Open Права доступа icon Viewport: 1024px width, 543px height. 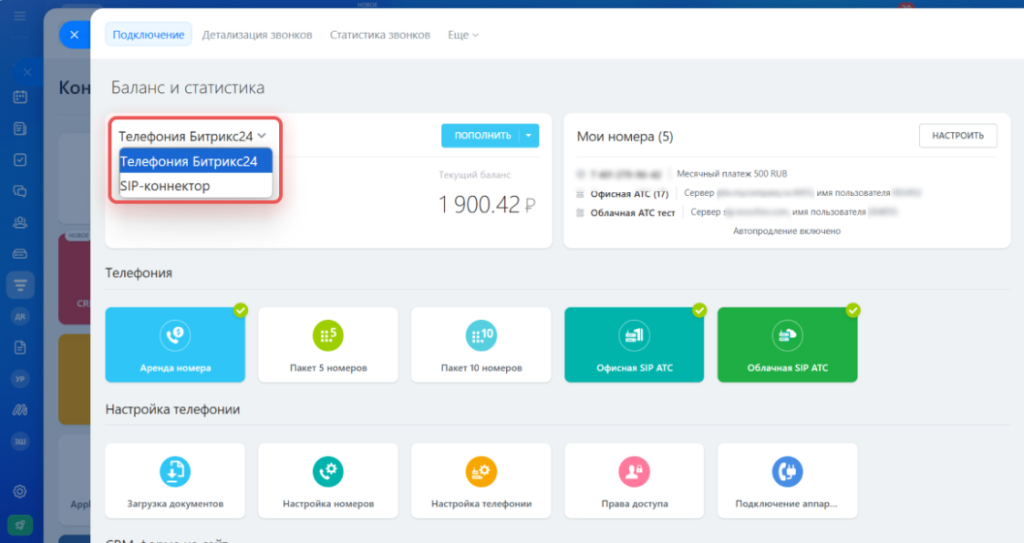pos(634,471)
